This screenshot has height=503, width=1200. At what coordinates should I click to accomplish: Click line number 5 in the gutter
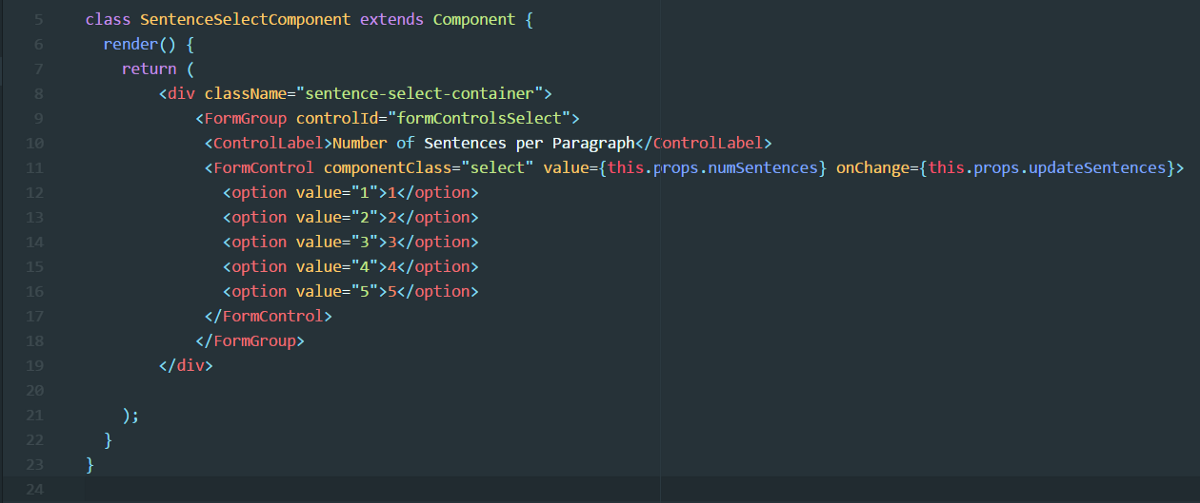[38, 20]
